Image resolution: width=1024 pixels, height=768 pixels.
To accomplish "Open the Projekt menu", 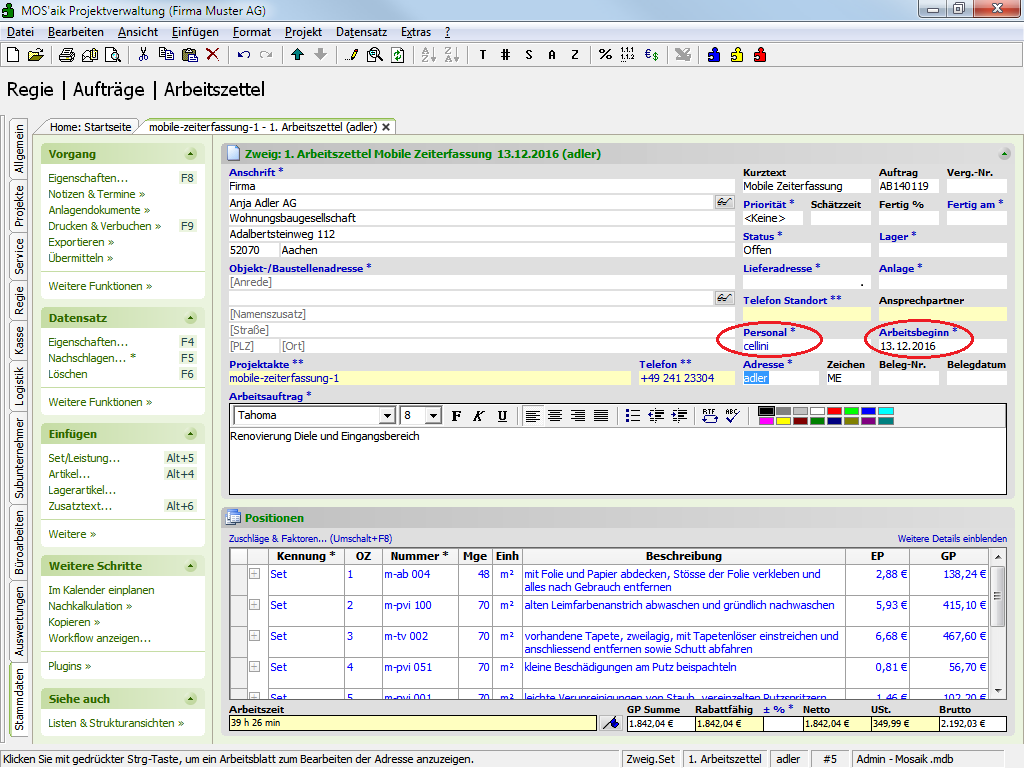I will point(303,32).
